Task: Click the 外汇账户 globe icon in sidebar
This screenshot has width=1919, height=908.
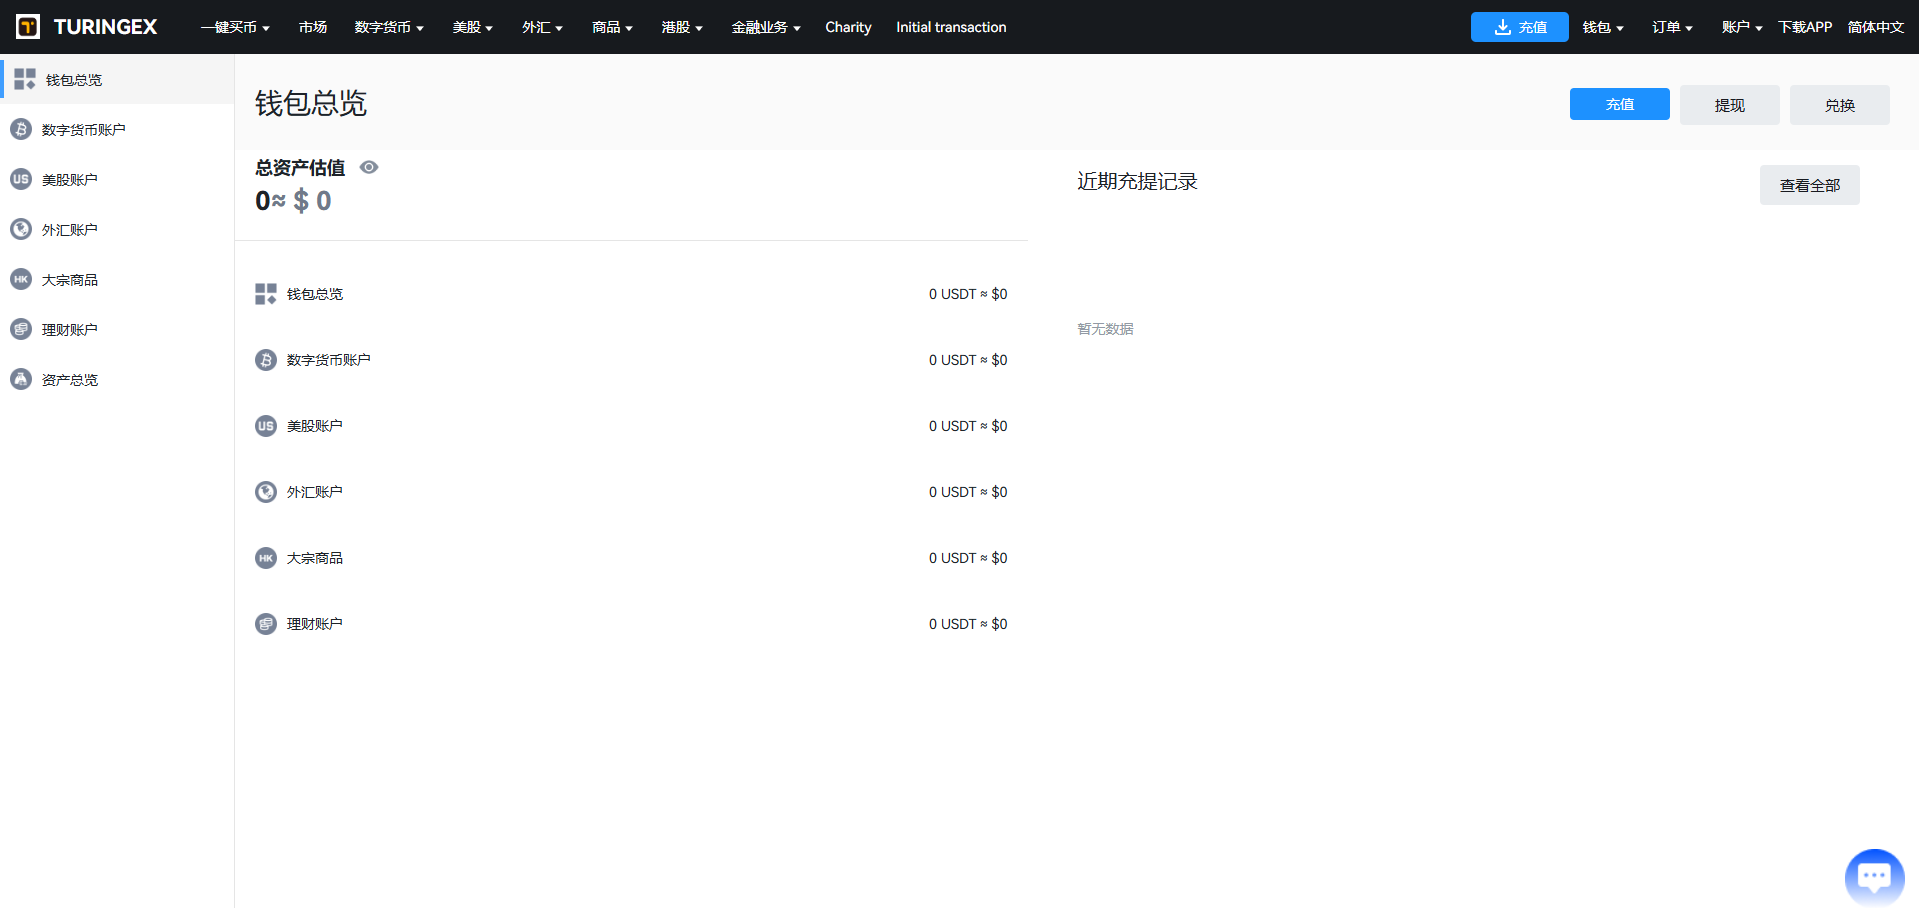Action: click(x=21, y=229)
